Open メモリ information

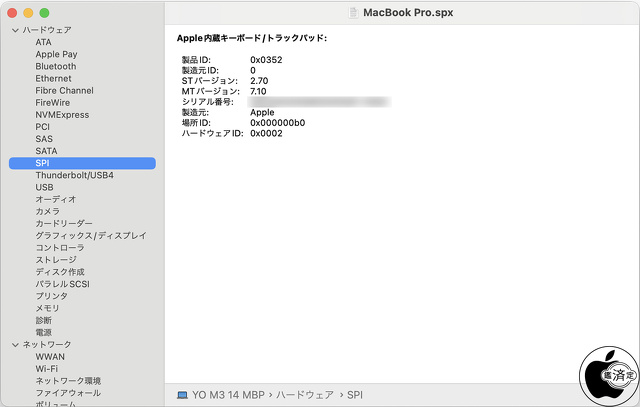coord(47,308)
